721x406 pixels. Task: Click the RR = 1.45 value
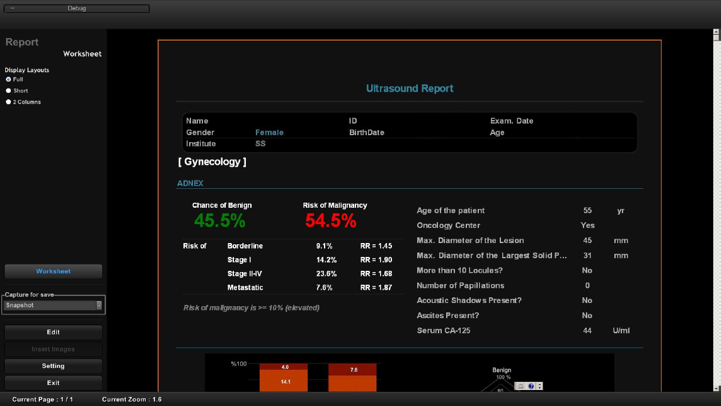pyautogui.click(x=376, y=246)
